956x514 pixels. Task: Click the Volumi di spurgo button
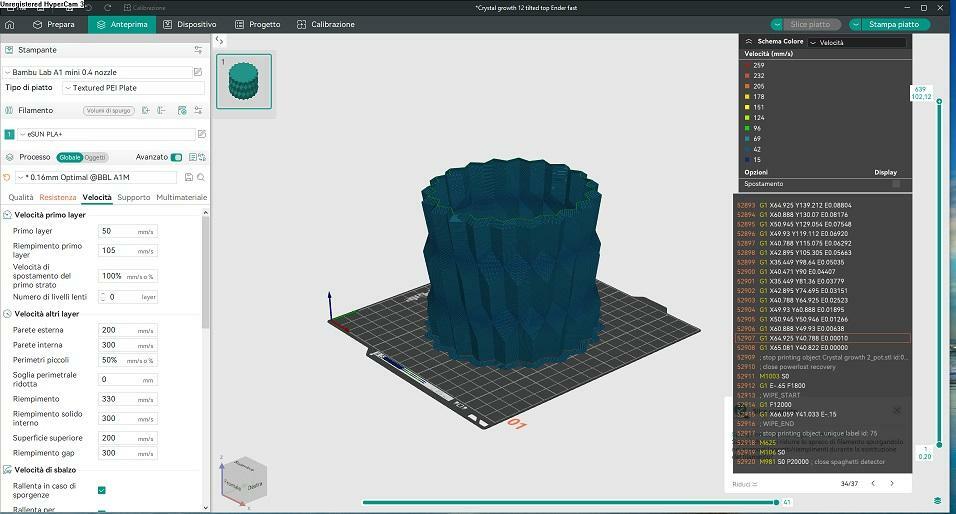(108, 111)
